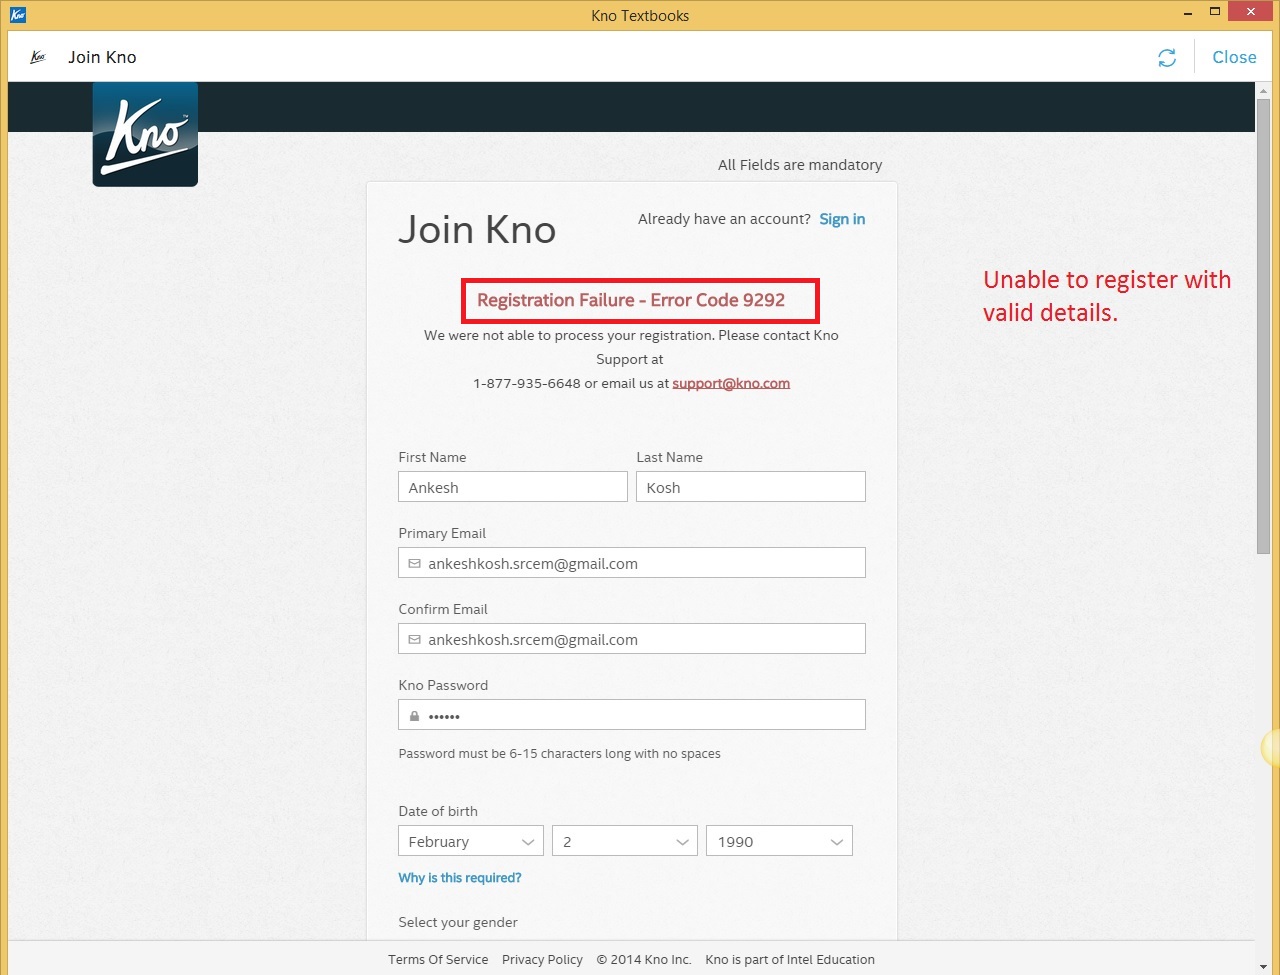The height and width of the screenshot is (975, 1280).
Task: Open Kno is part of Intel Education link
Action: coord(790,959)
